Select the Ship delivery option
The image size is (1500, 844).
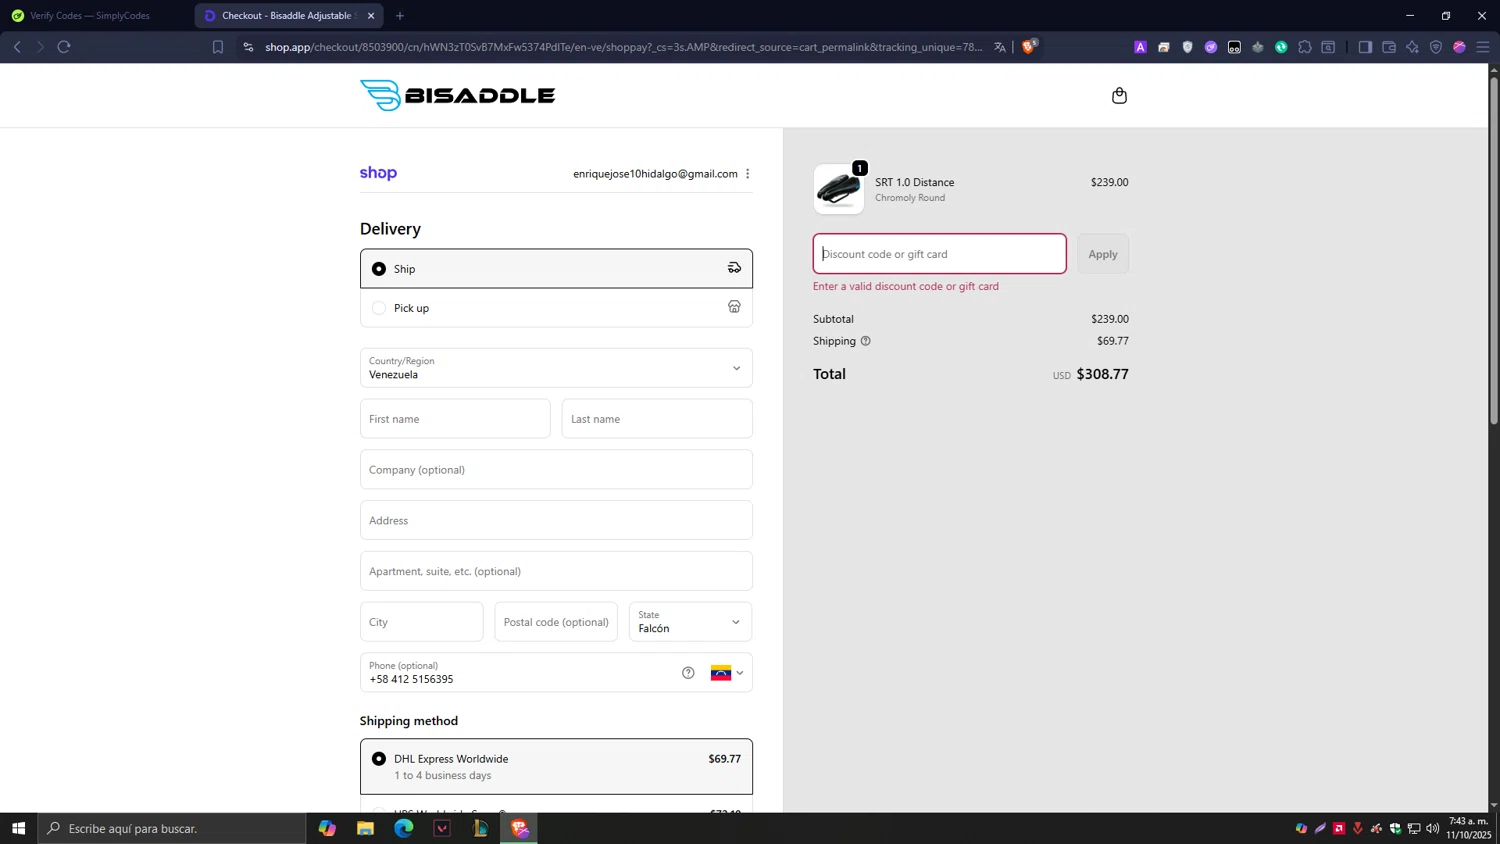coord(556,269)
